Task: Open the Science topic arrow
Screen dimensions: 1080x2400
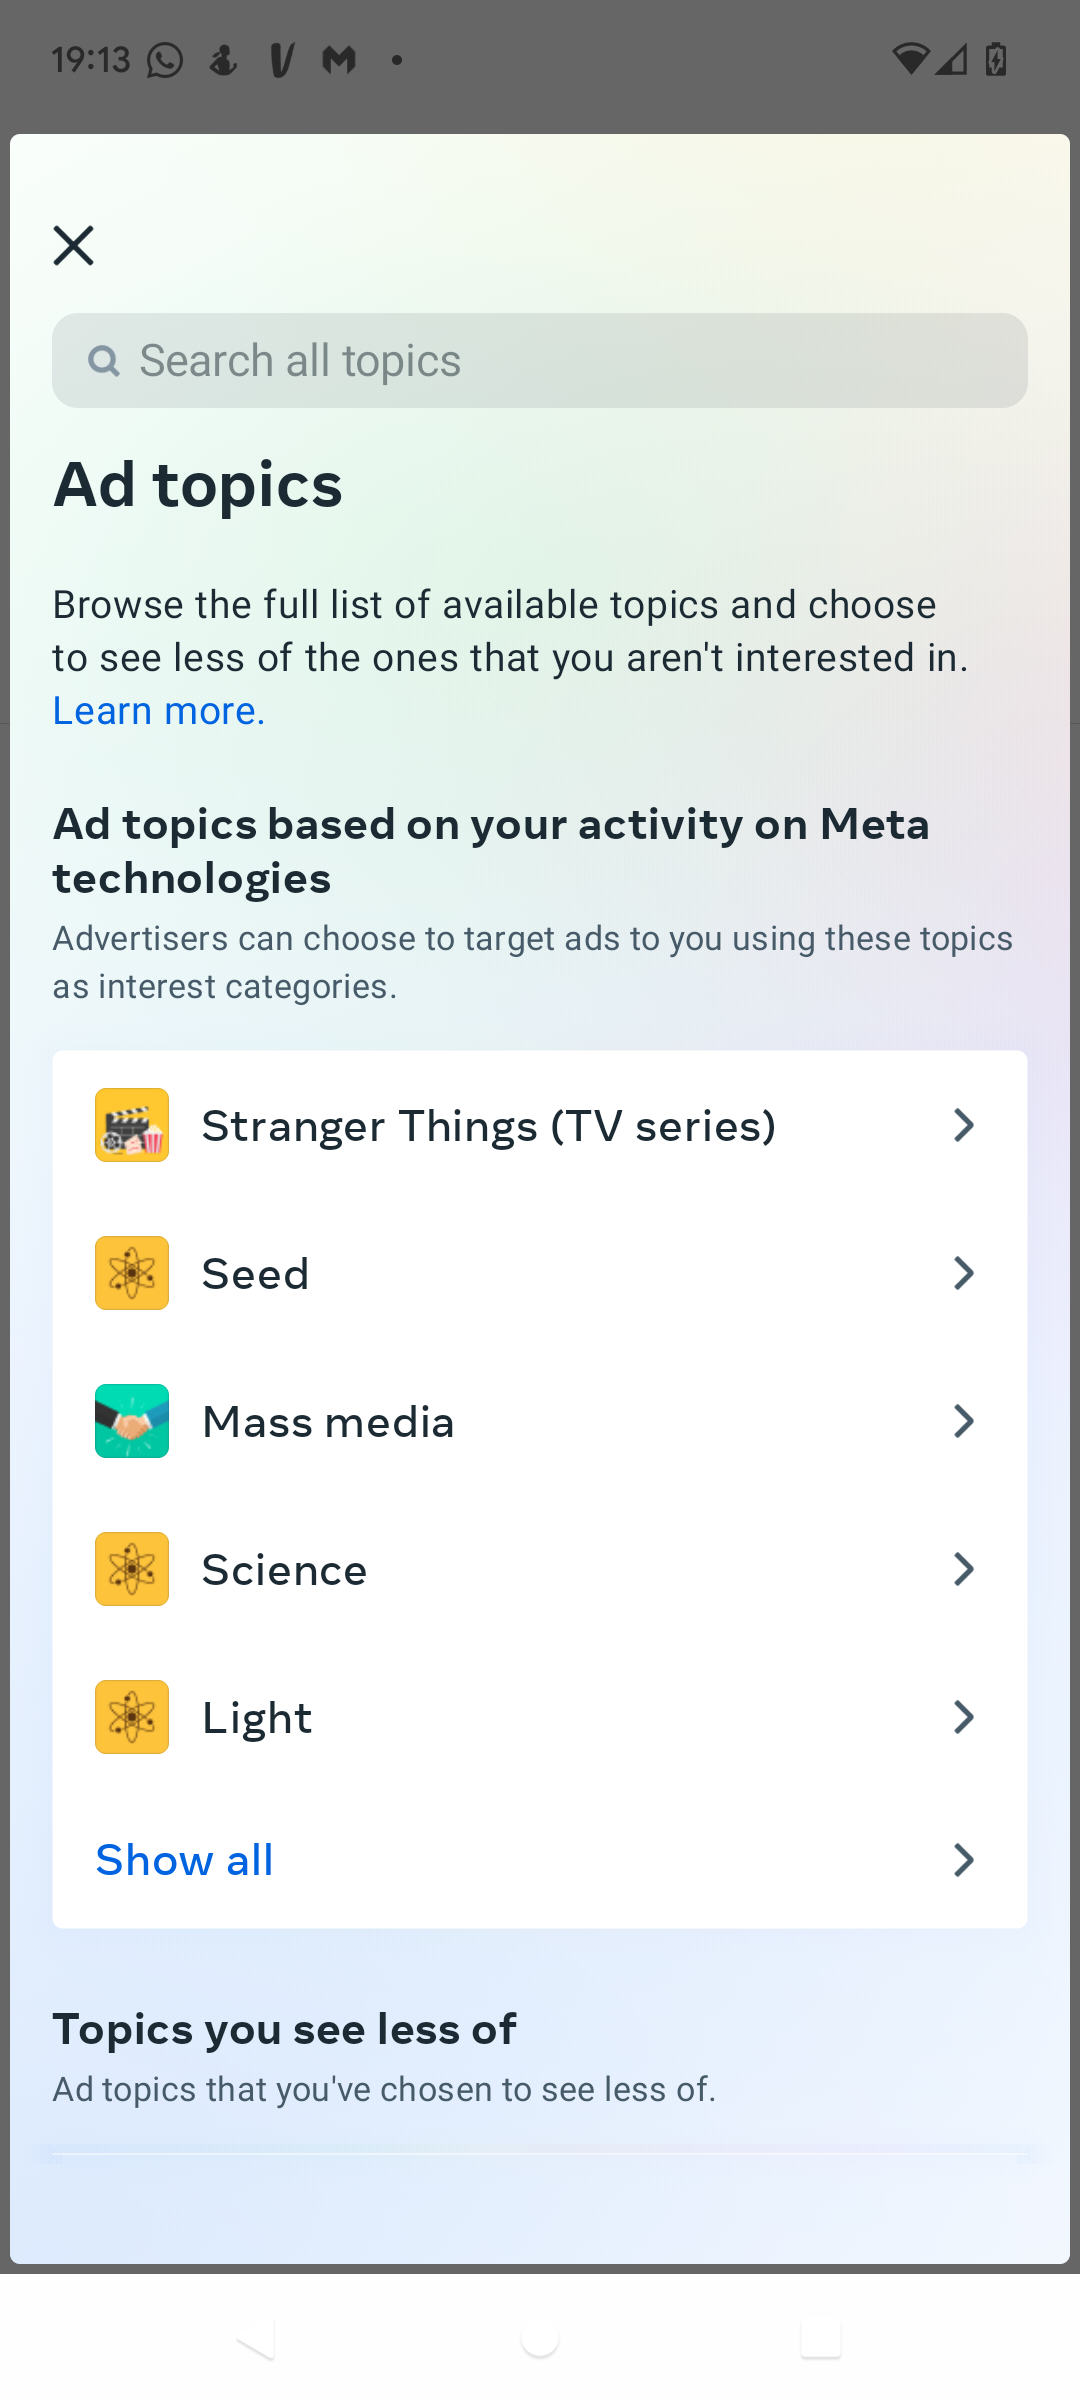Action: (963, 1569)
